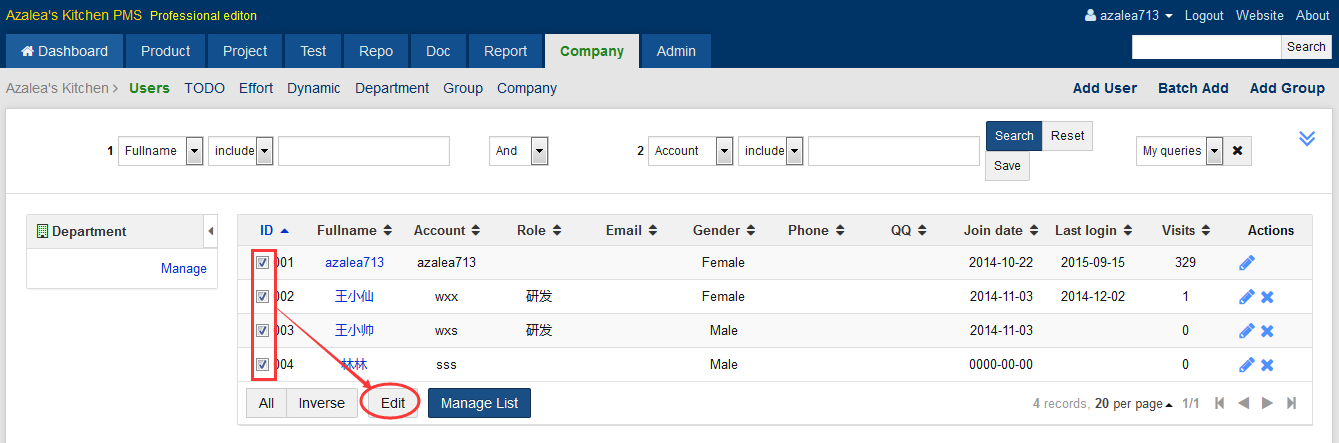Click the Add User link
Viewport: 1339px width, 443px height.
[1104, 88]
